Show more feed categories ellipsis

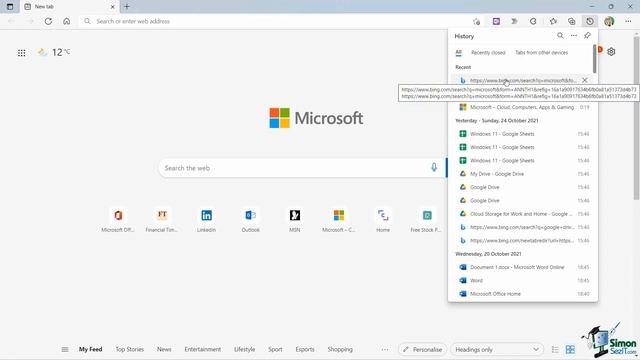click(385, 349)
